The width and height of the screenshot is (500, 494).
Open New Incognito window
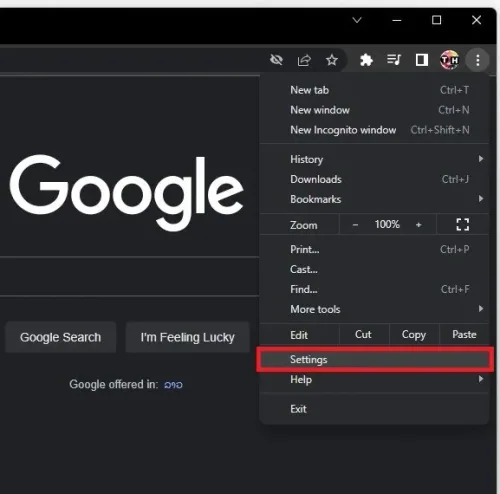[374, 130]
